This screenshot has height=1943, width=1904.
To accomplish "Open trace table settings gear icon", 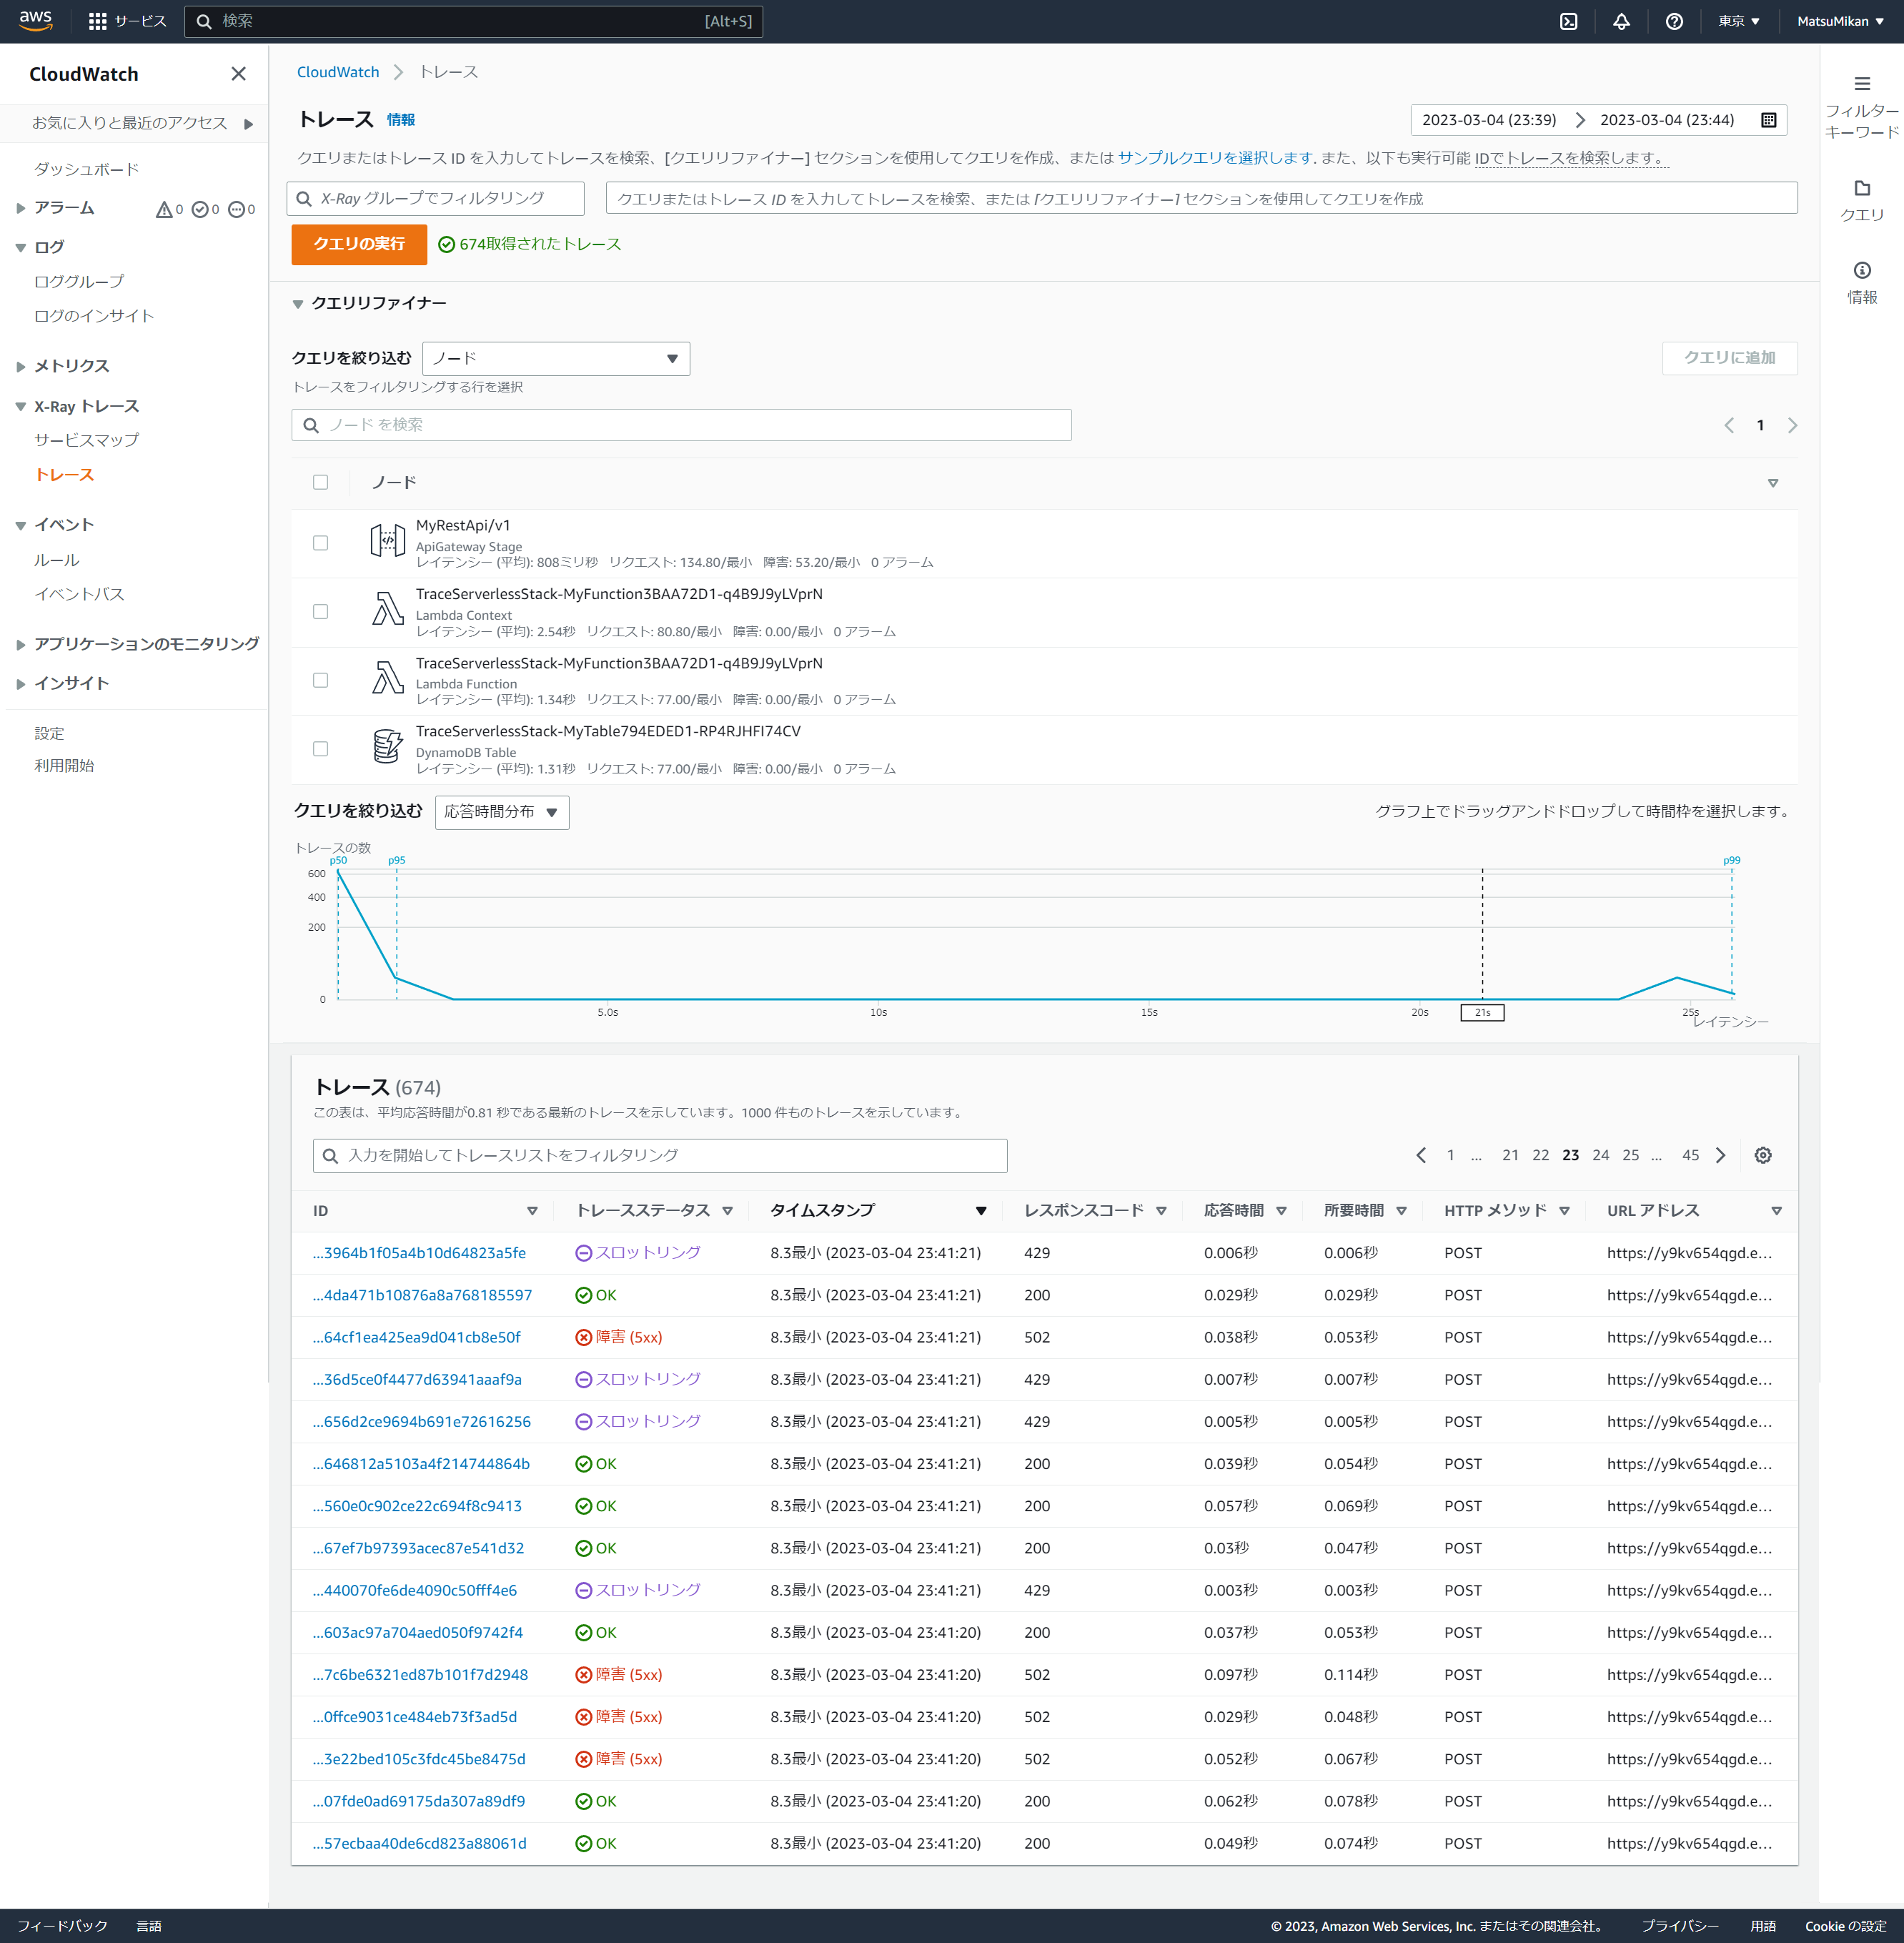I will (x=1763, y=1155).
